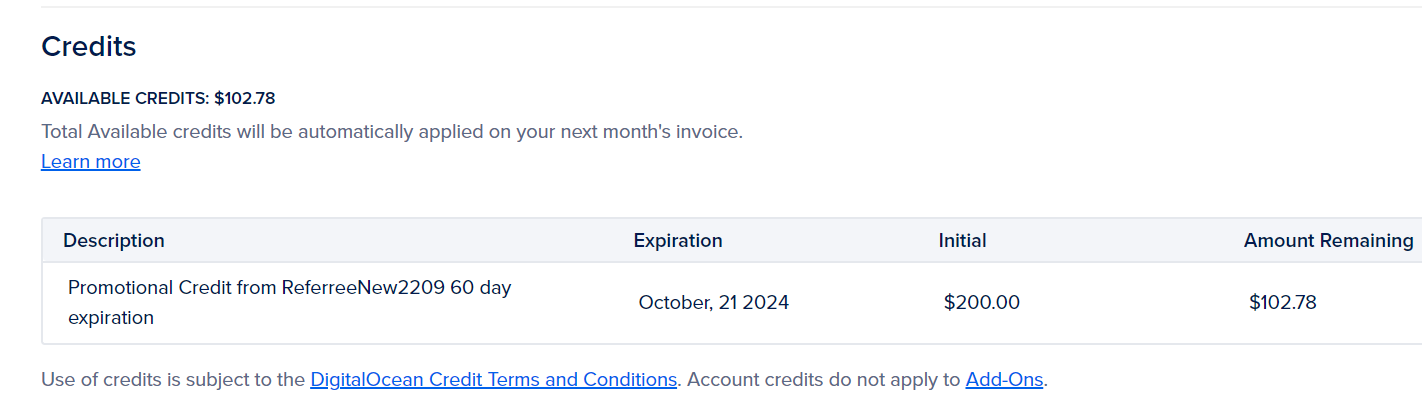1422x407 pixels.
Task: Open the Learn more link
Action: 90,162
